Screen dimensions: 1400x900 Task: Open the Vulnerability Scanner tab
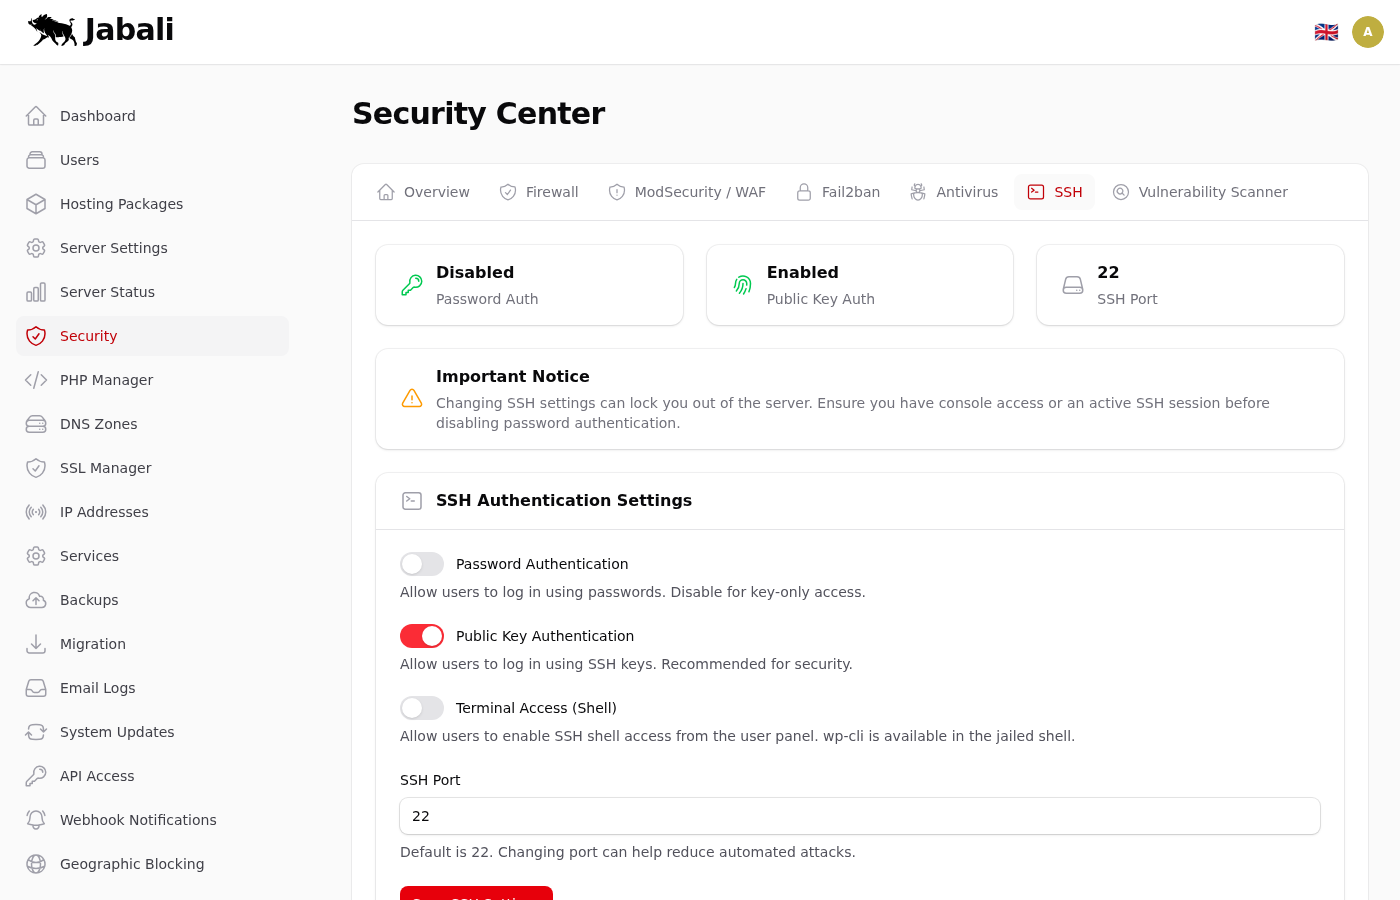click(x=1200, y=192)
